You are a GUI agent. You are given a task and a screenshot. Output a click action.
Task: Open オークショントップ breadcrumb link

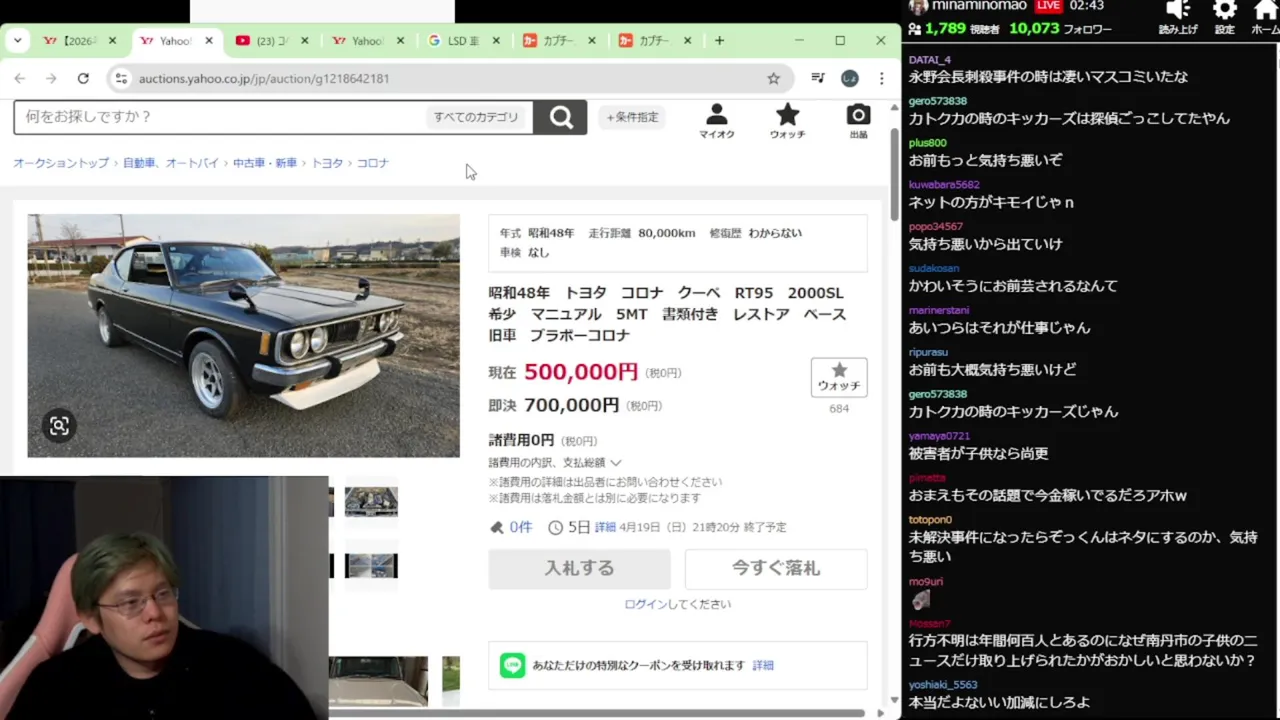click(61, 163)
